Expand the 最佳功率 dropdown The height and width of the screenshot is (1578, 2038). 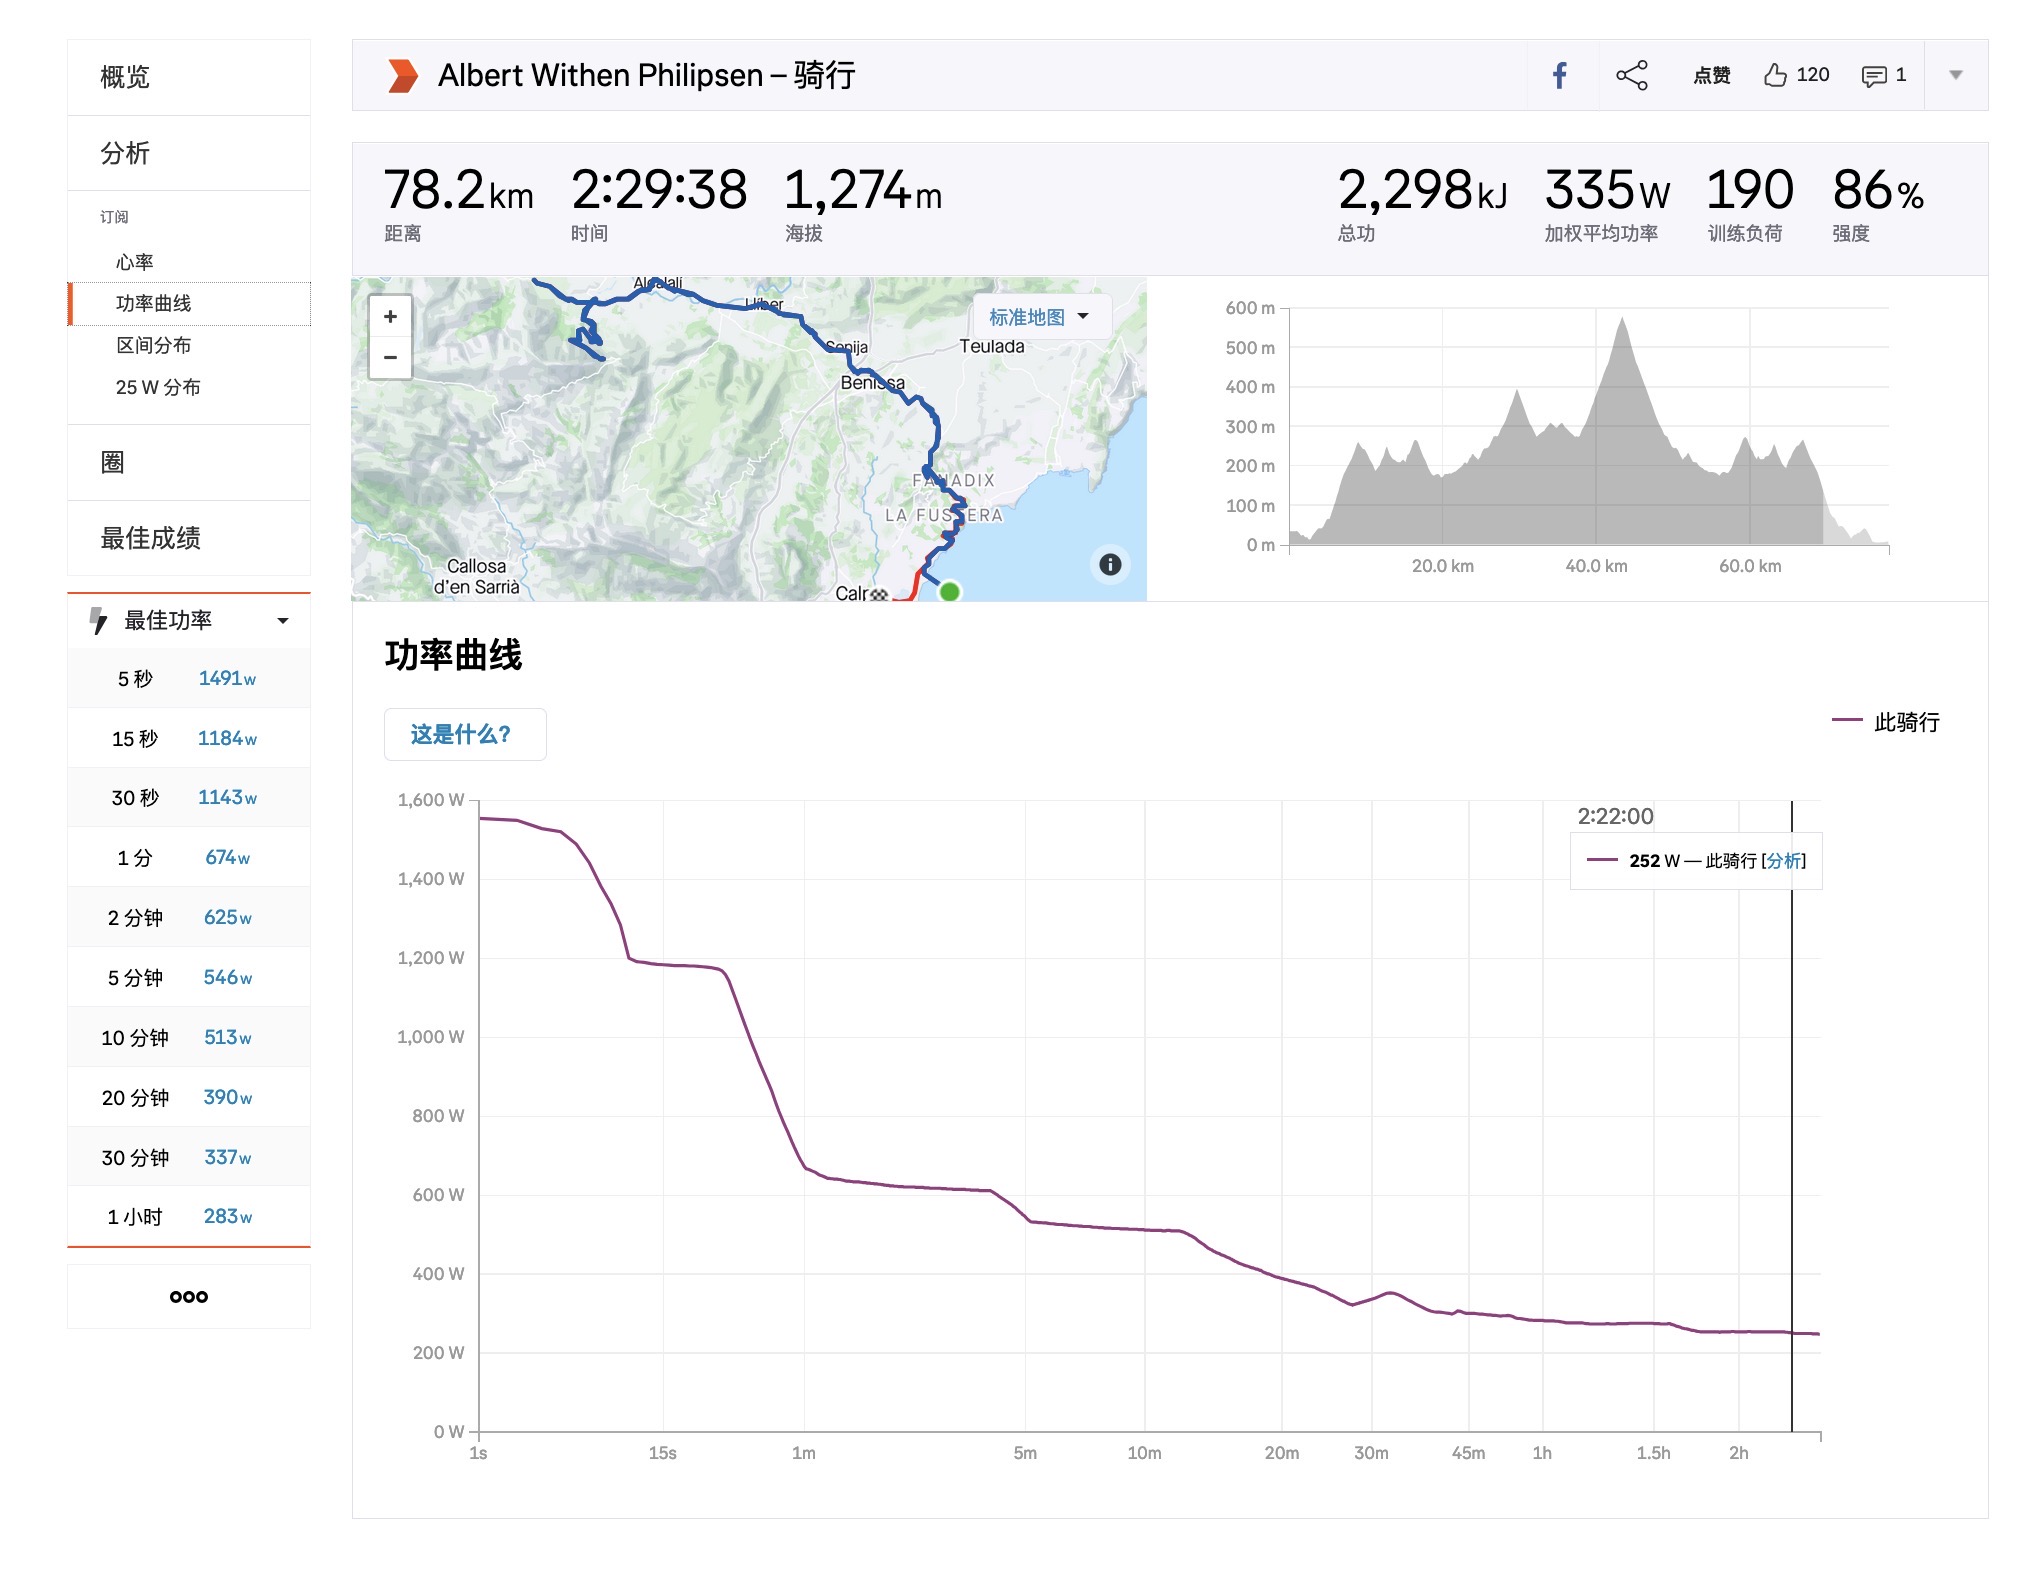[x=283, y=621]
